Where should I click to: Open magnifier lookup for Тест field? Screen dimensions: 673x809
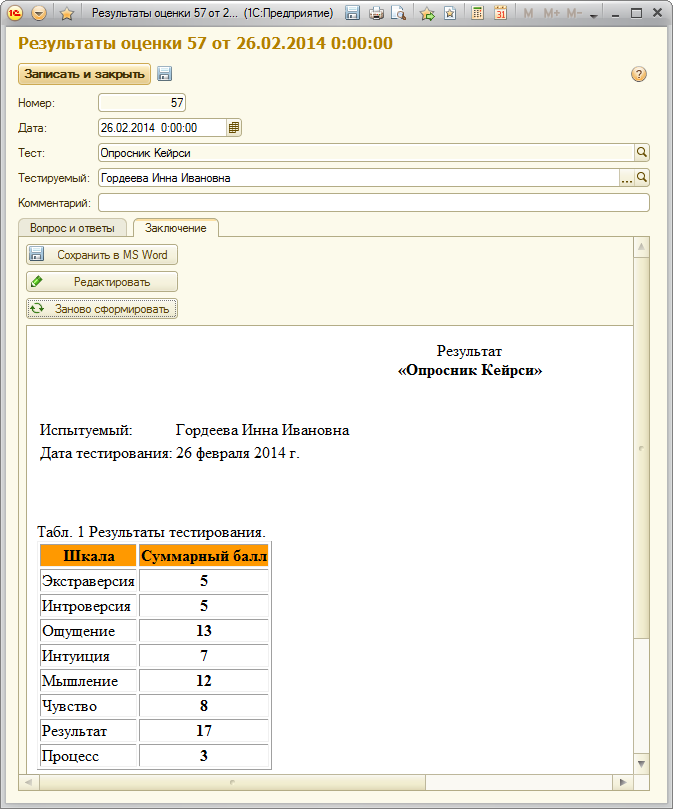(x=642, y=153)
